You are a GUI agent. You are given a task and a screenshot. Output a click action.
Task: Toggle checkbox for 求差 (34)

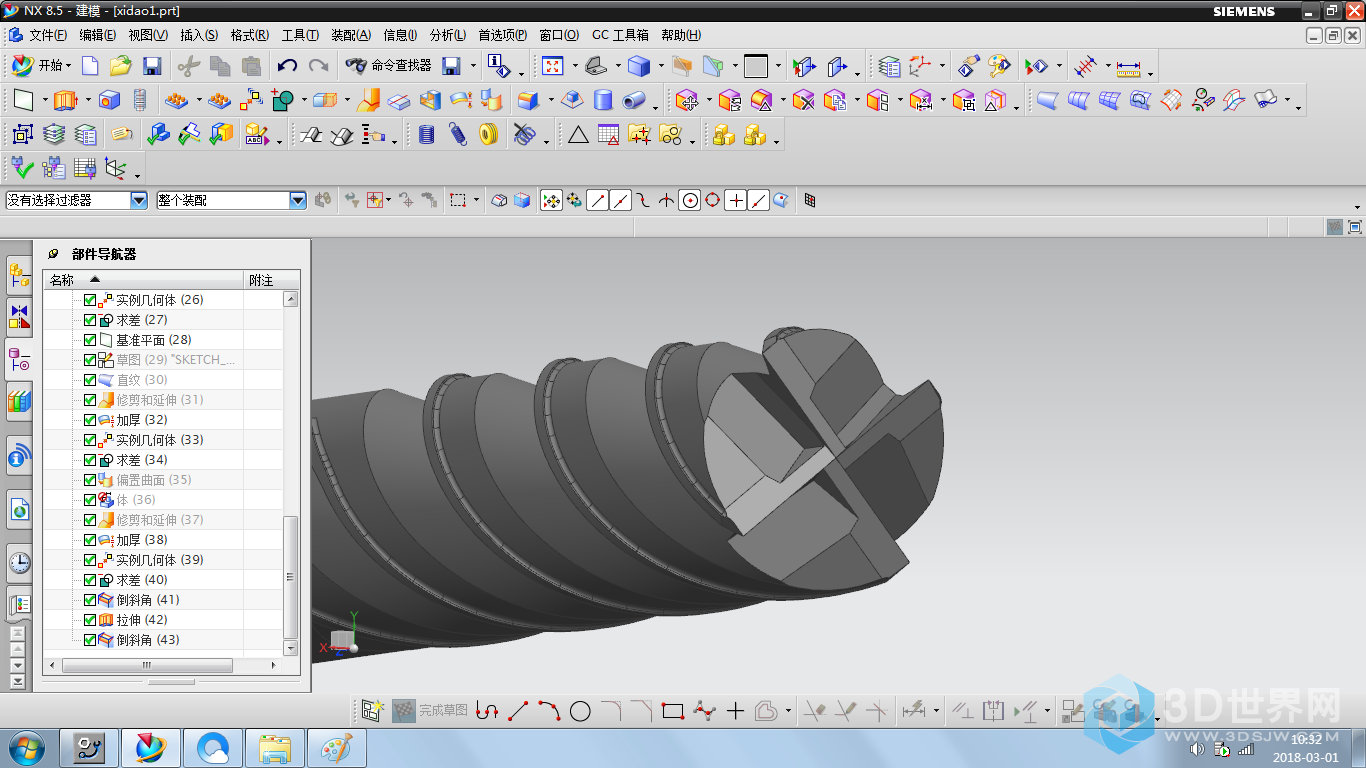tap(90, 460)
